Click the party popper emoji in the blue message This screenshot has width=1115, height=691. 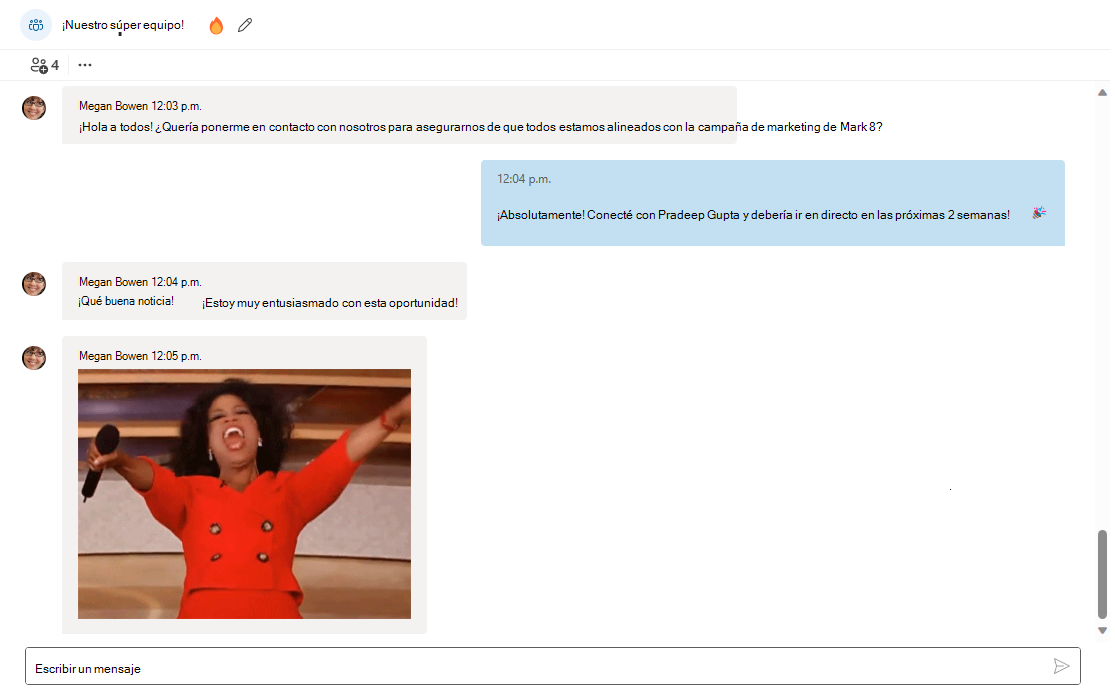click(x=1038, y=211)
